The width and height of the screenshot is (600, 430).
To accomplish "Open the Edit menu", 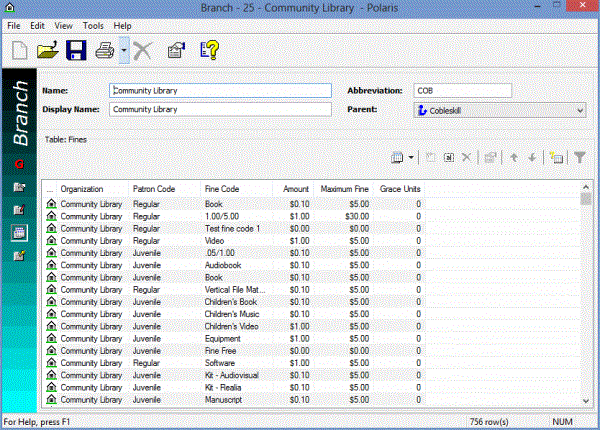I will pos(38,26).
